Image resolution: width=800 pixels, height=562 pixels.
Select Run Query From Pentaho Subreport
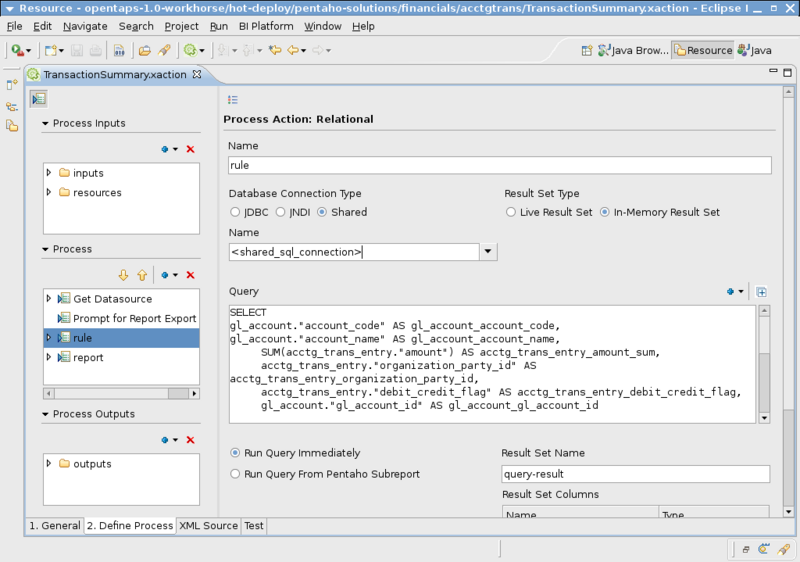coord(235,474)
